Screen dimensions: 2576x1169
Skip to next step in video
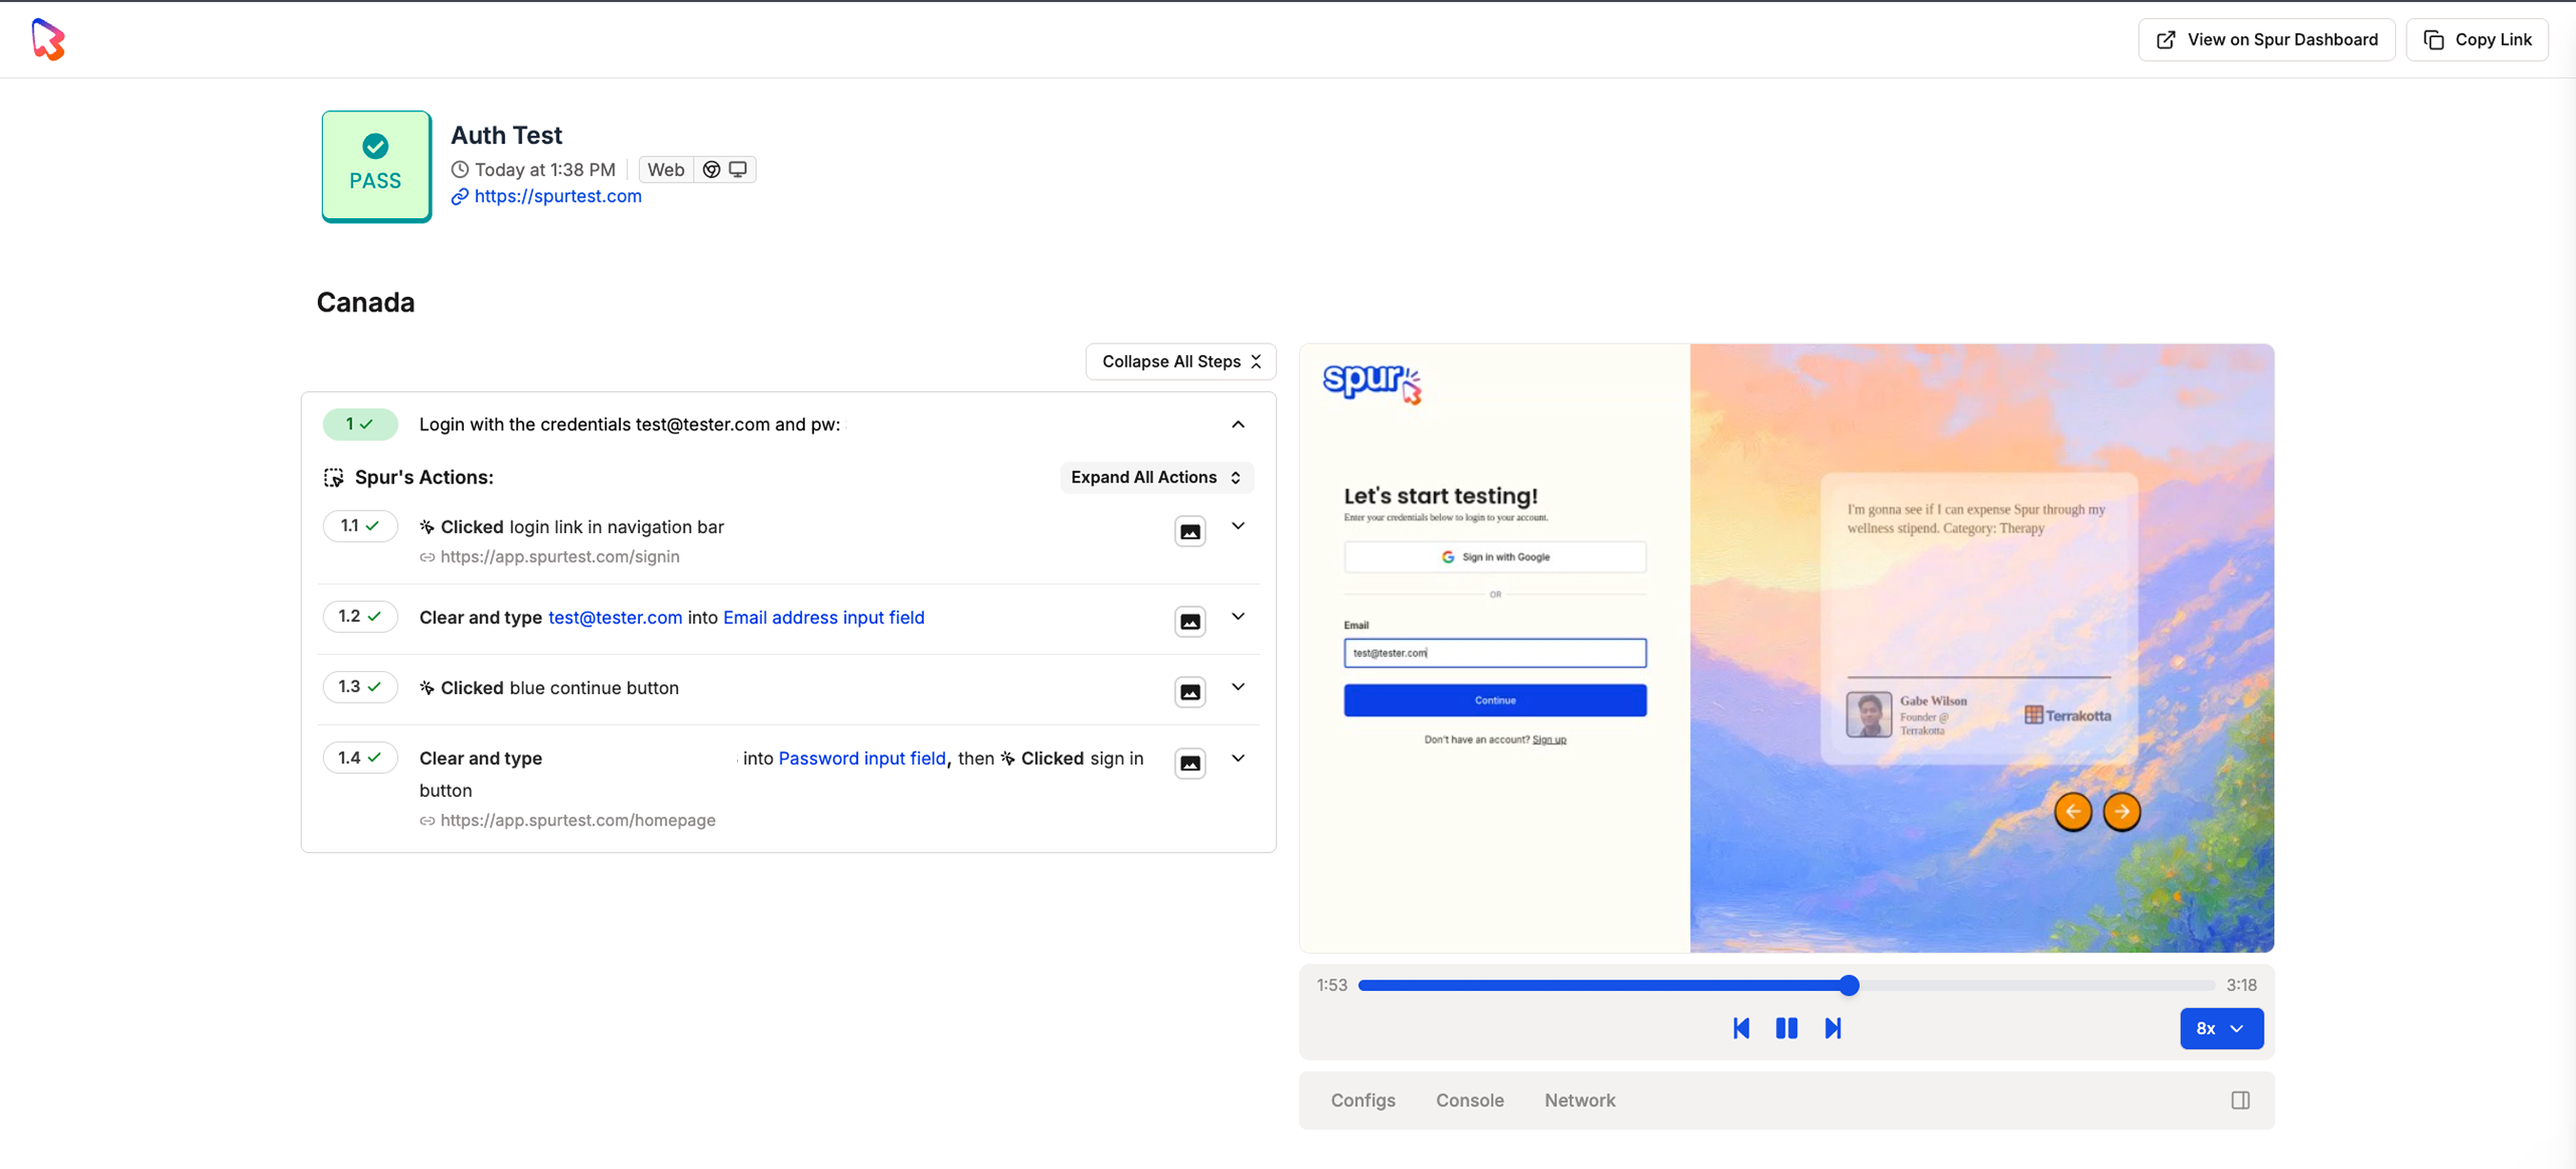(1832, 1028)
